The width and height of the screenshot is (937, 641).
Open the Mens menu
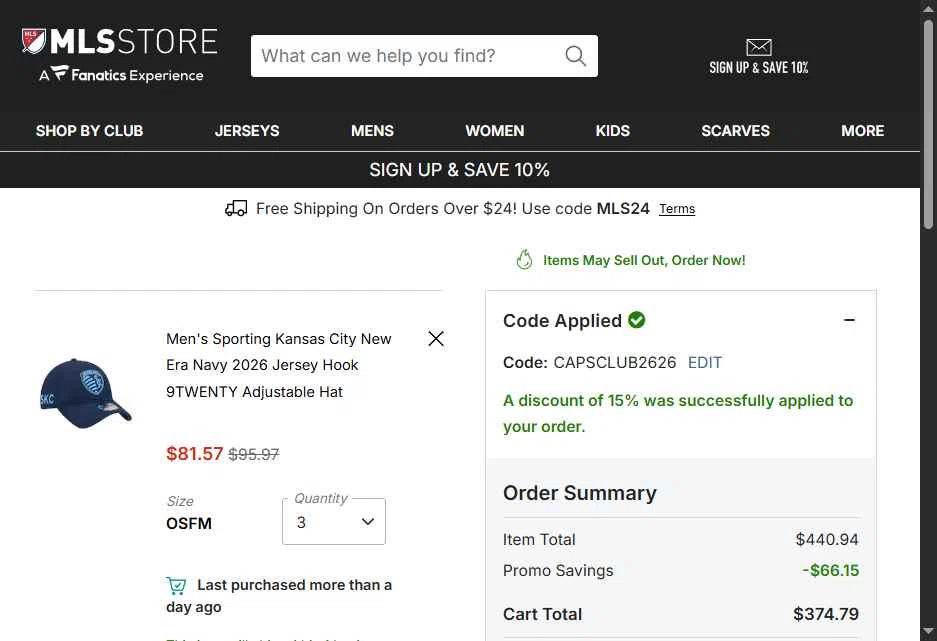(x=372, y=131)
